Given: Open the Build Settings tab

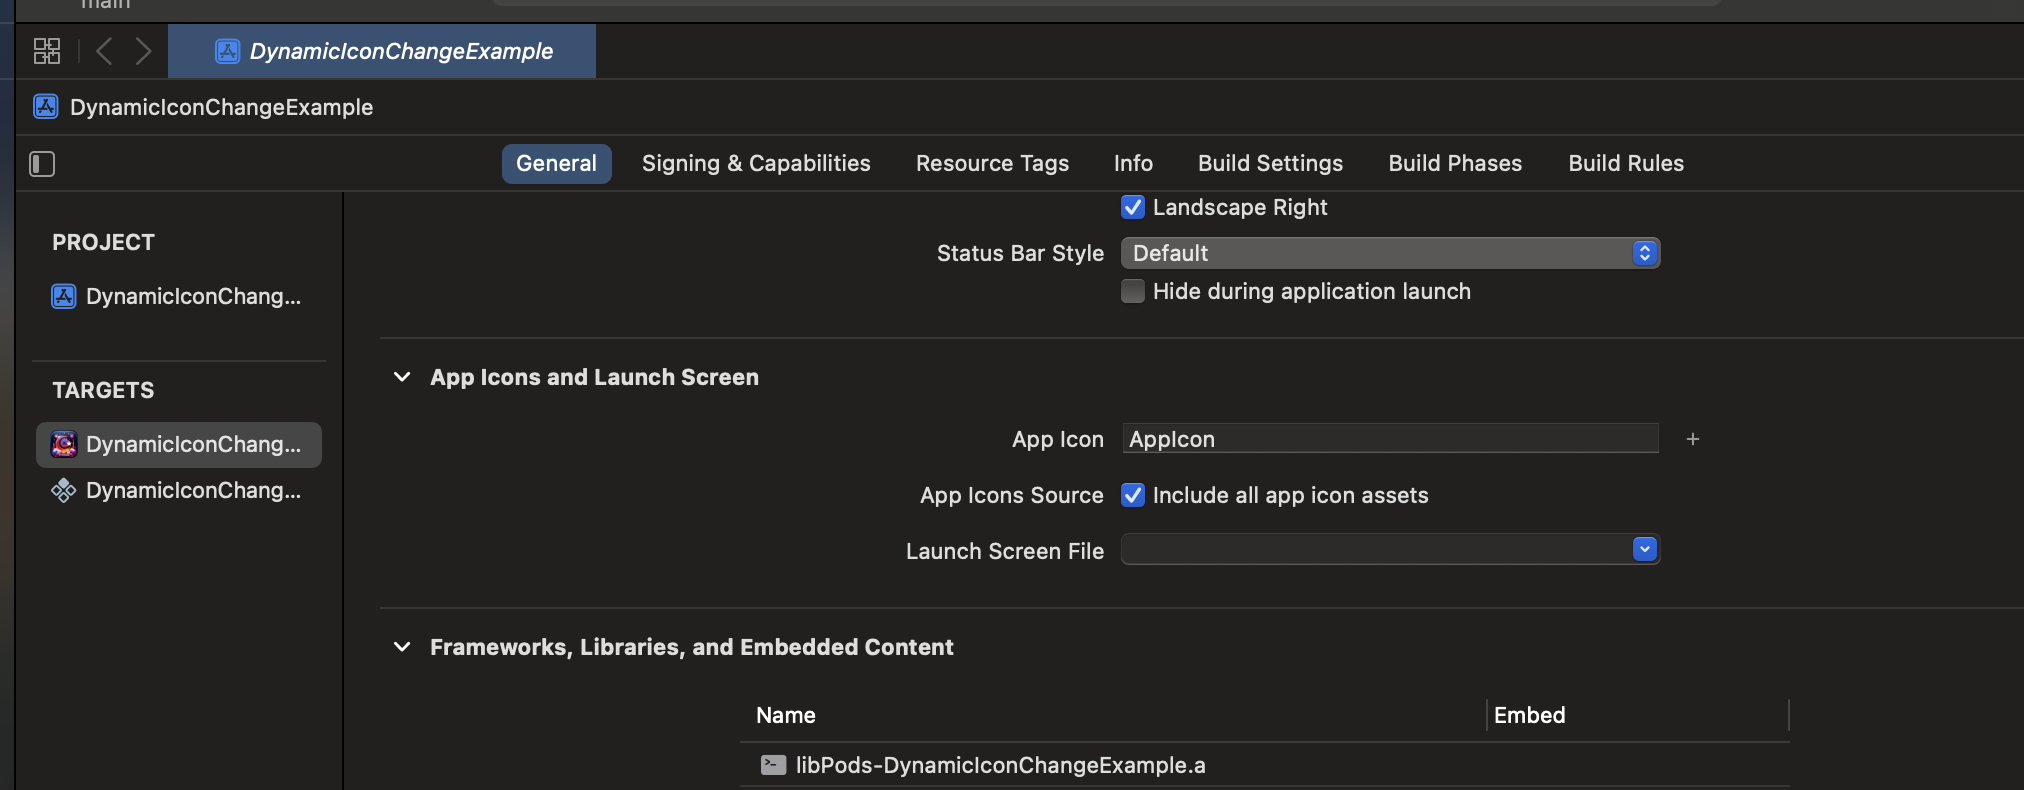Looking at the screenshot, I should tap(1270, 164).
